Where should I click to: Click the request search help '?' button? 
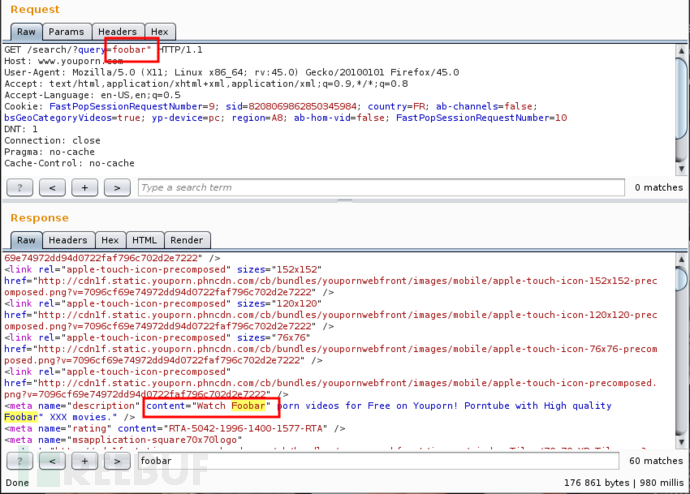pos(19,187)
